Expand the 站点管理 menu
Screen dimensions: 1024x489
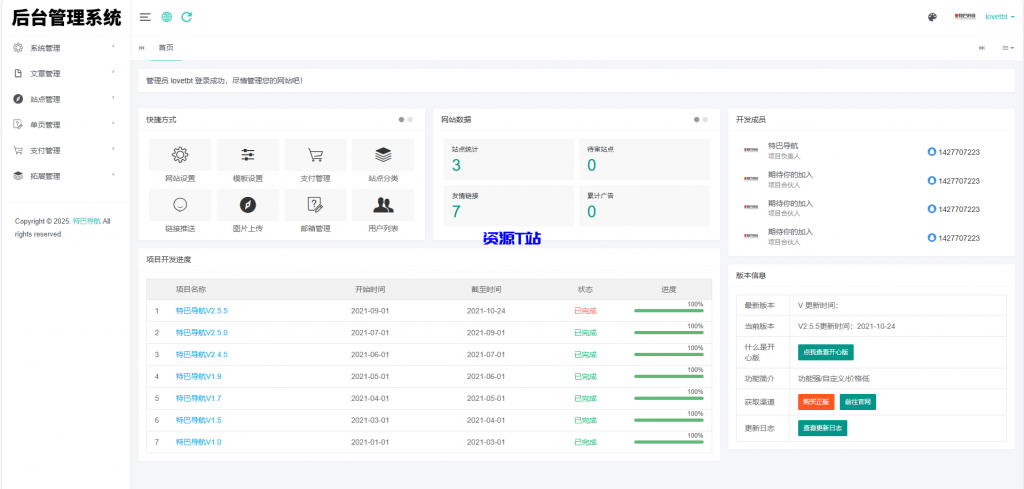[x=65, y=99]
